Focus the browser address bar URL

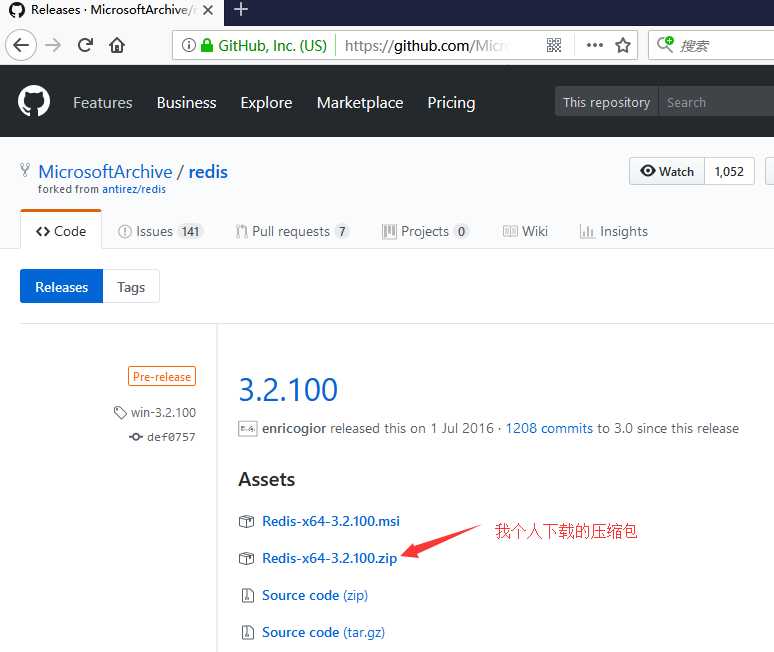coord(427,45)
